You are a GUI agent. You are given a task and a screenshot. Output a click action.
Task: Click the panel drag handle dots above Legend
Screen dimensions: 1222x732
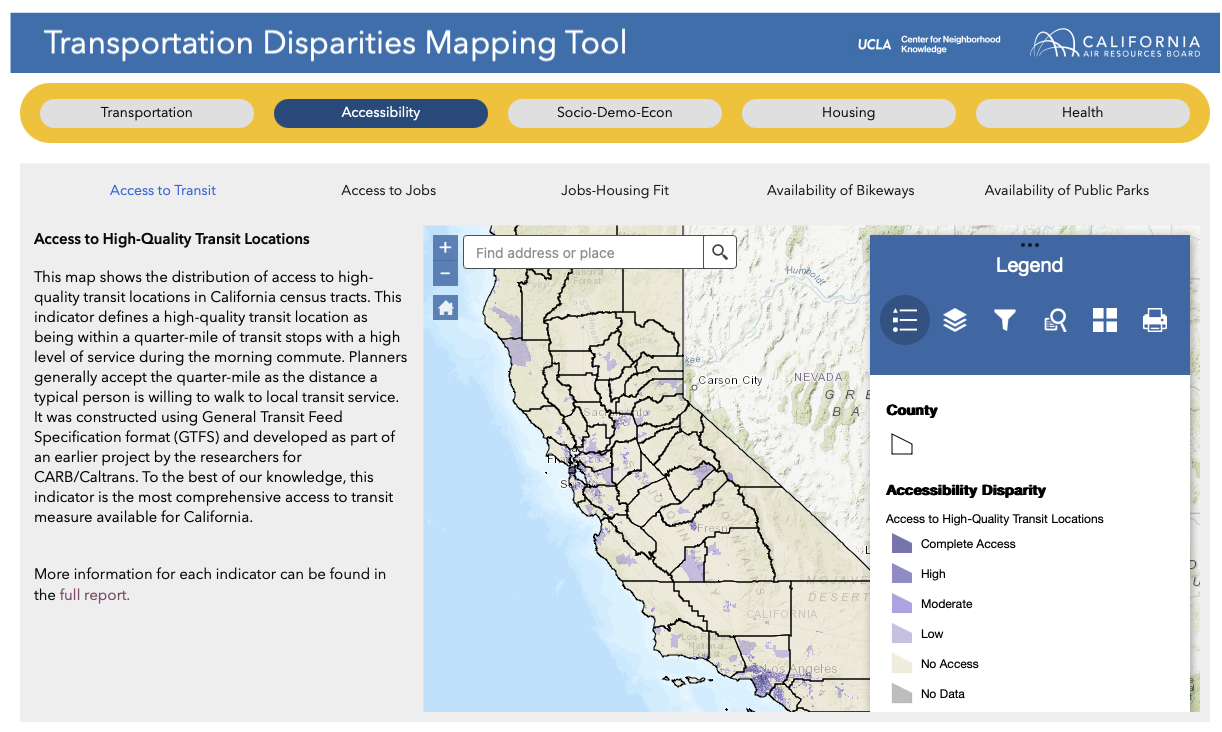coord(1029,245)
